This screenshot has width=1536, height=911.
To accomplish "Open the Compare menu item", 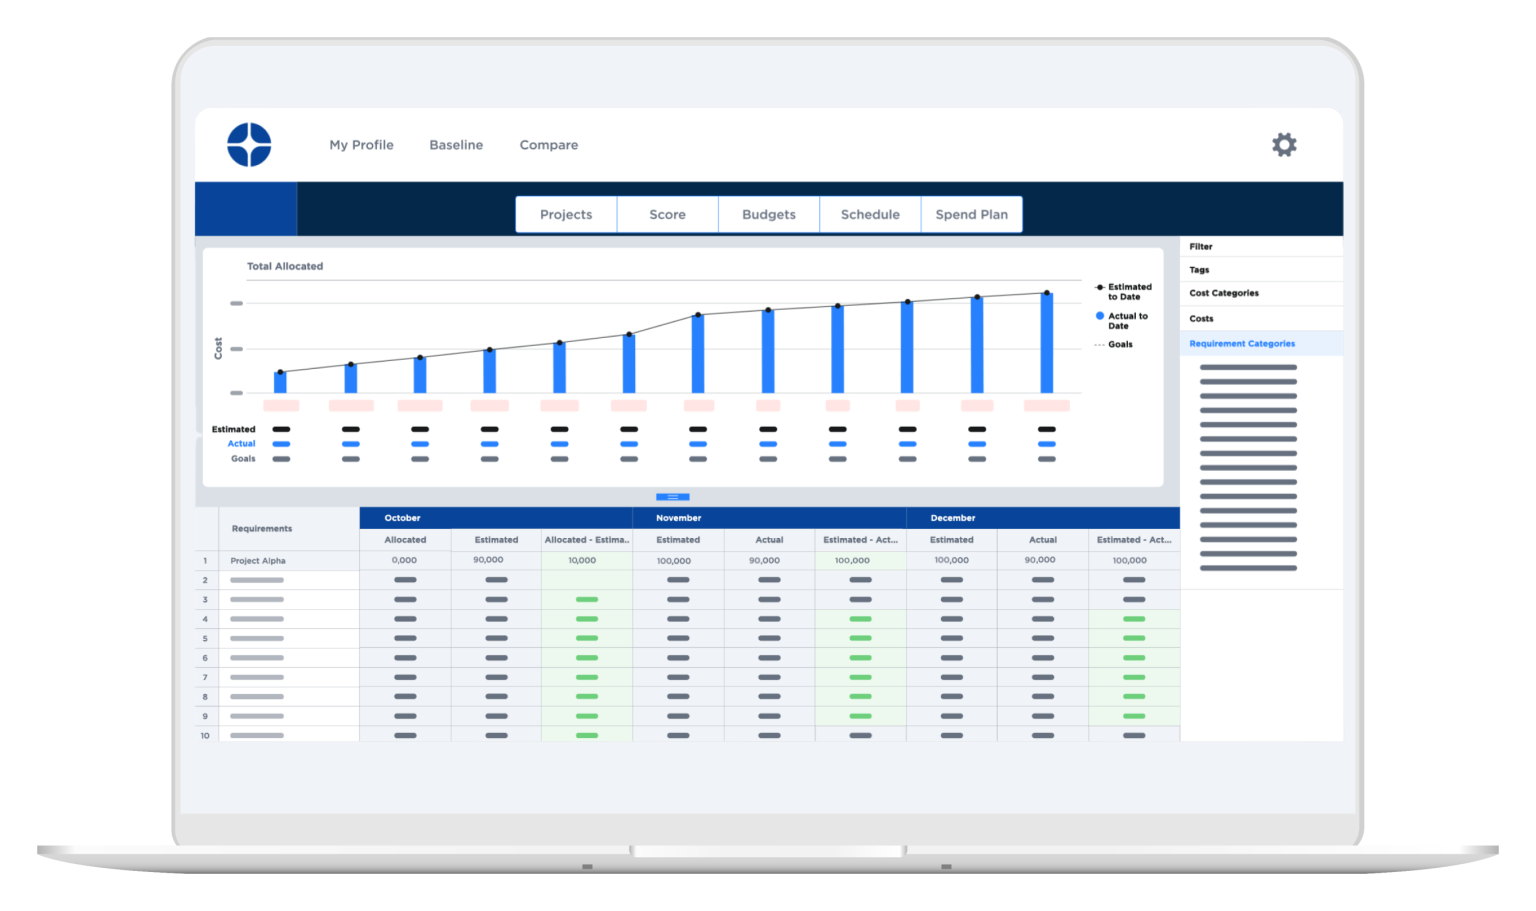I will click(x=548, y=145).
